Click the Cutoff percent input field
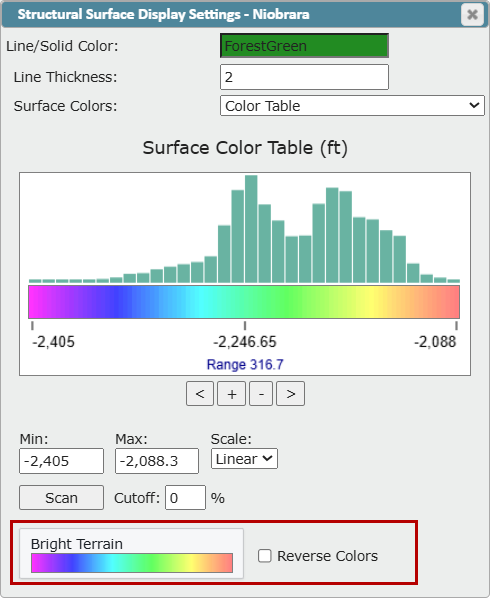490x598 pixels. (185, 498)
